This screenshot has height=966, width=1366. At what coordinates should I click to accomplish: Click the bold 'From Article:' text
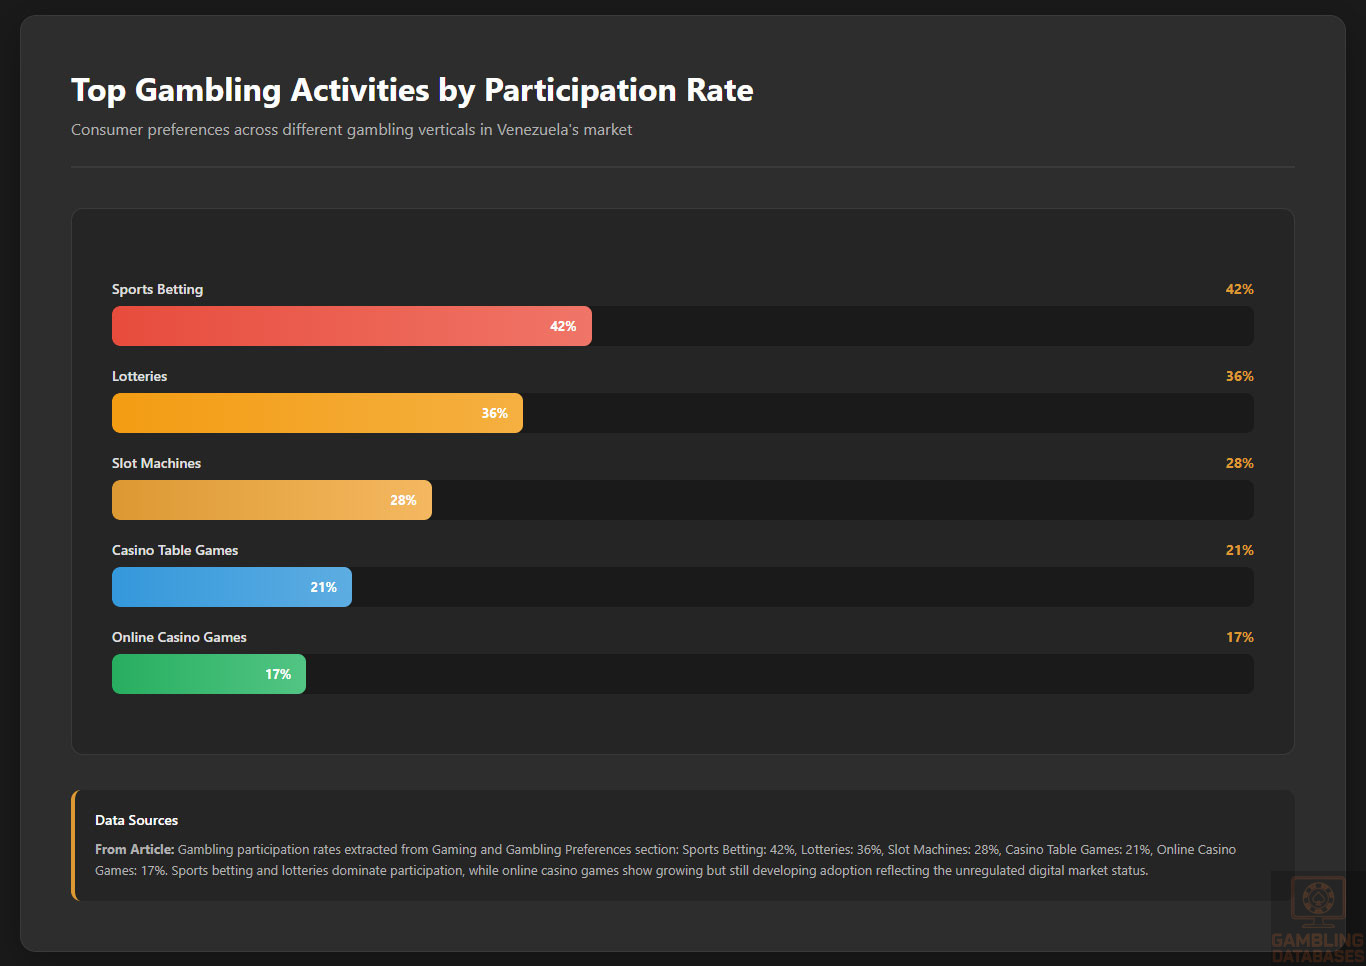[134, 849]
